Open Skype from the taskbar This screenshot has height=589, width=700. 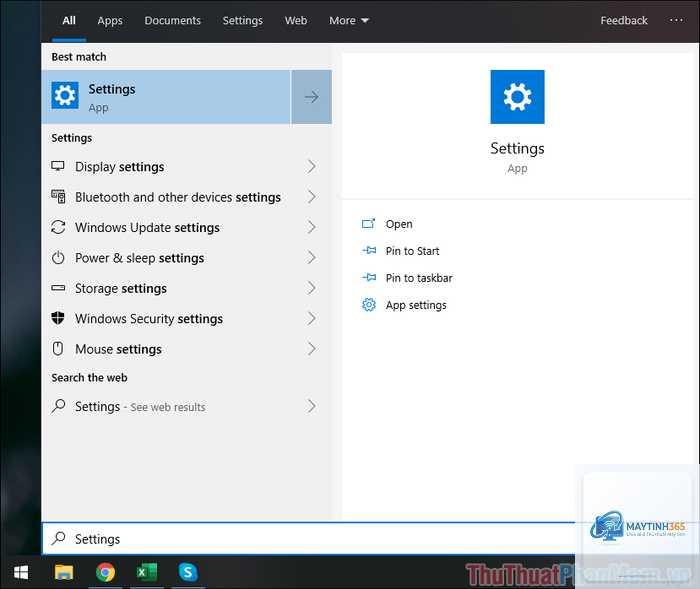click(x=188, y=572)
